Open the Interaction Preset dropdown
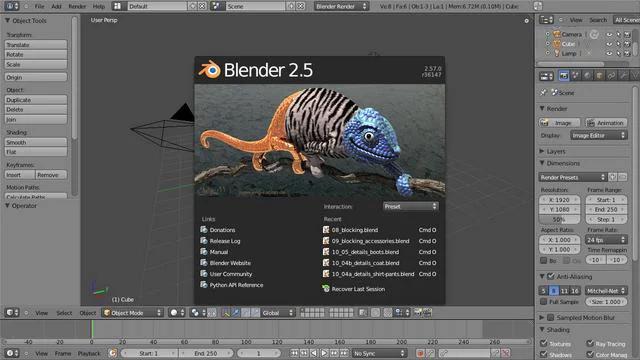Image resolution: width=640 pixels, height=360 pixels. (411, 207)
